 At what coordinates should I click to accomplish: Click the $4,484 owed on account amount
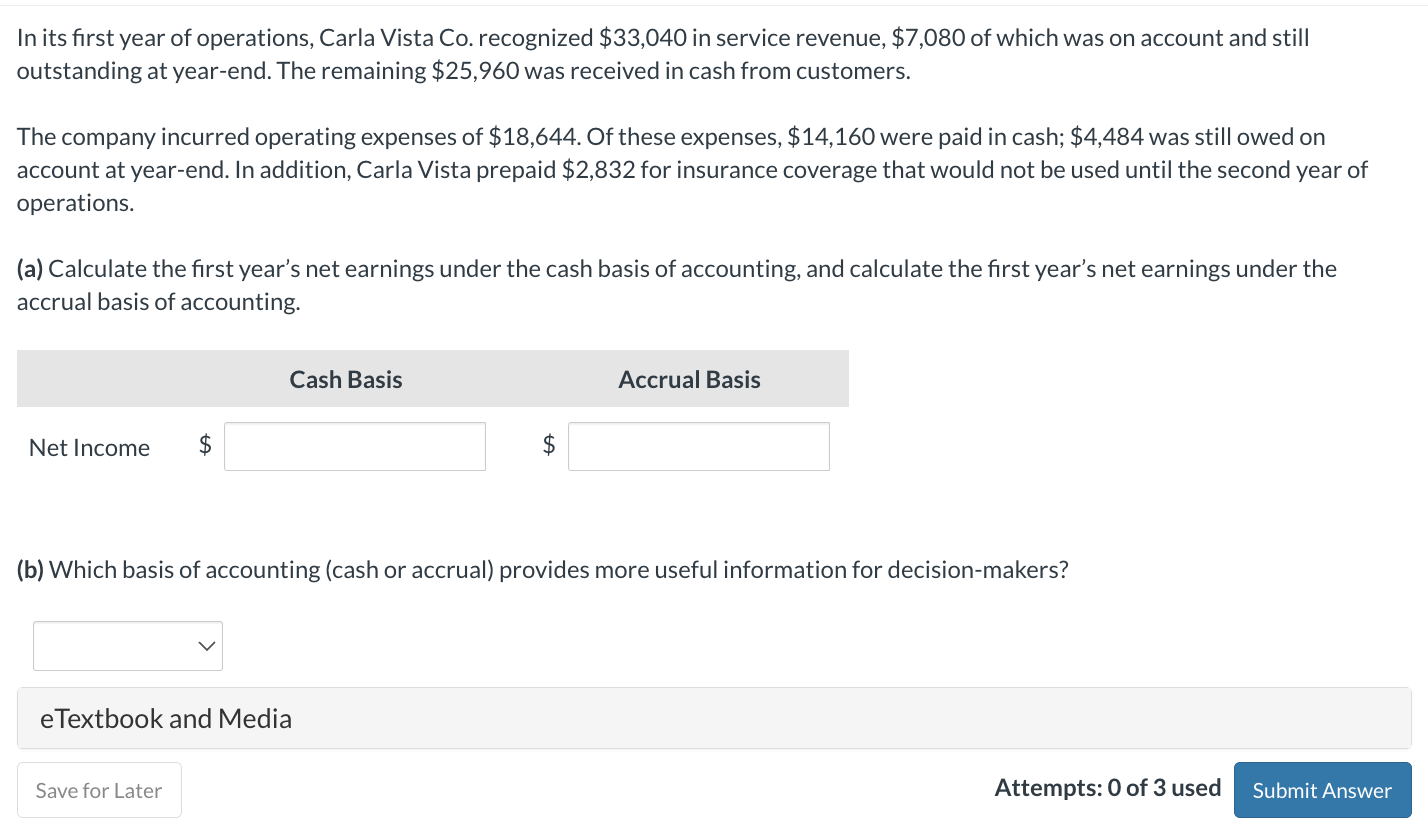1106,137
